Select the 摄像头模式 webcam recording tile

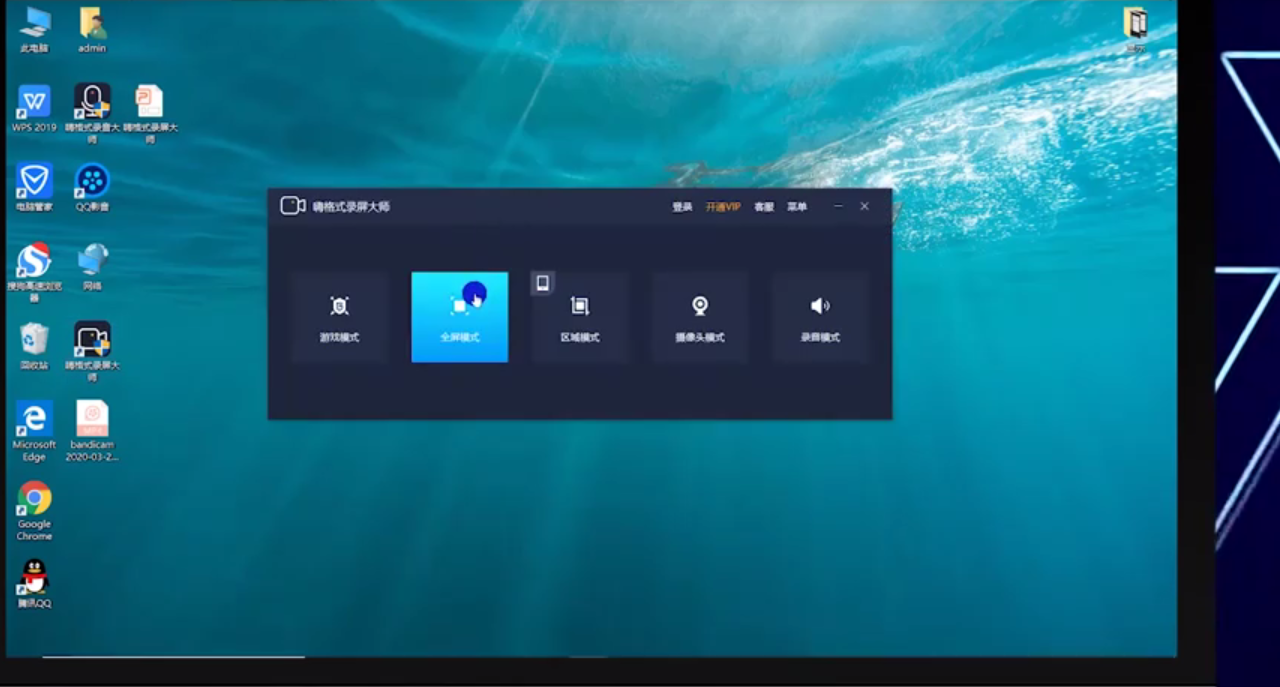pos(700,317)
